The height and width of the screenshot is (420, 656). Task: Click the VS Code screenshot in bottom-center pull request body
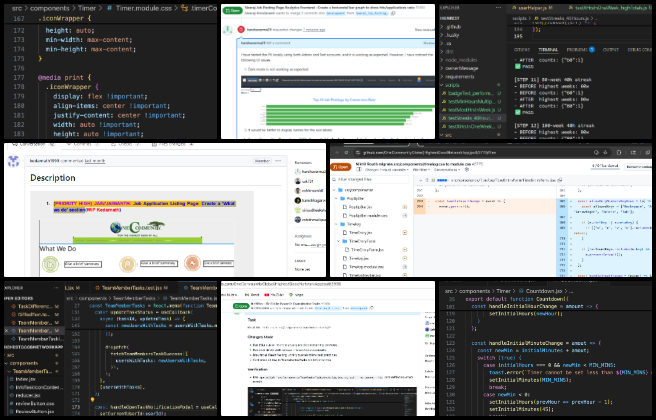point(332,401)
